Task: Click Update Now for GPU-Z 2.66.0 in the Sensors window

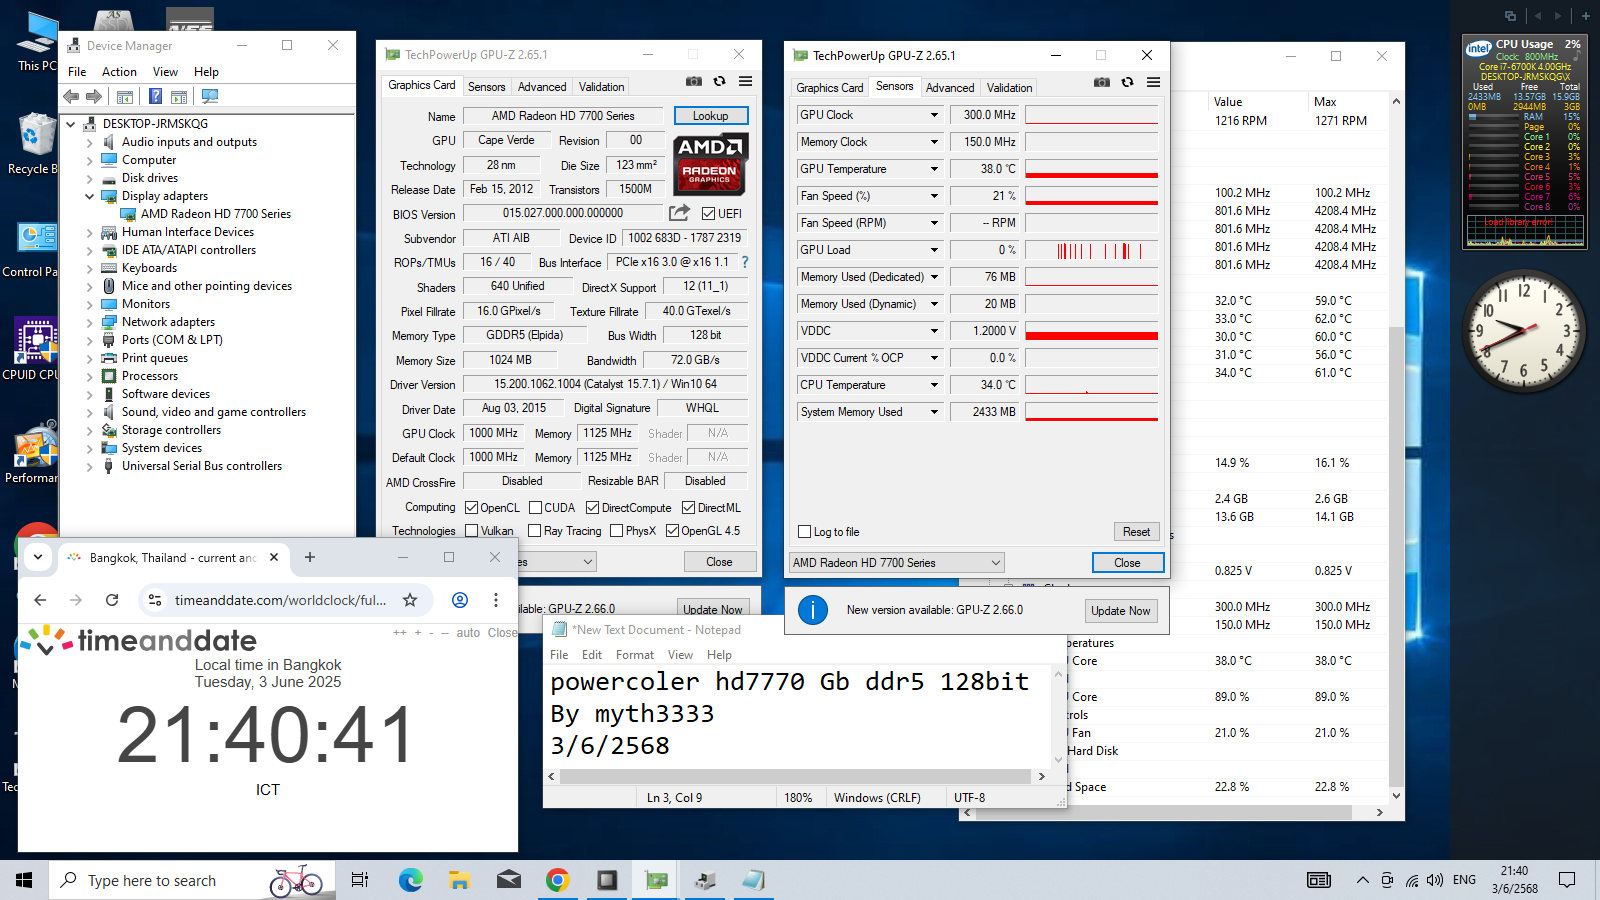Action: pyautogui.click(x=1121, y=611)
